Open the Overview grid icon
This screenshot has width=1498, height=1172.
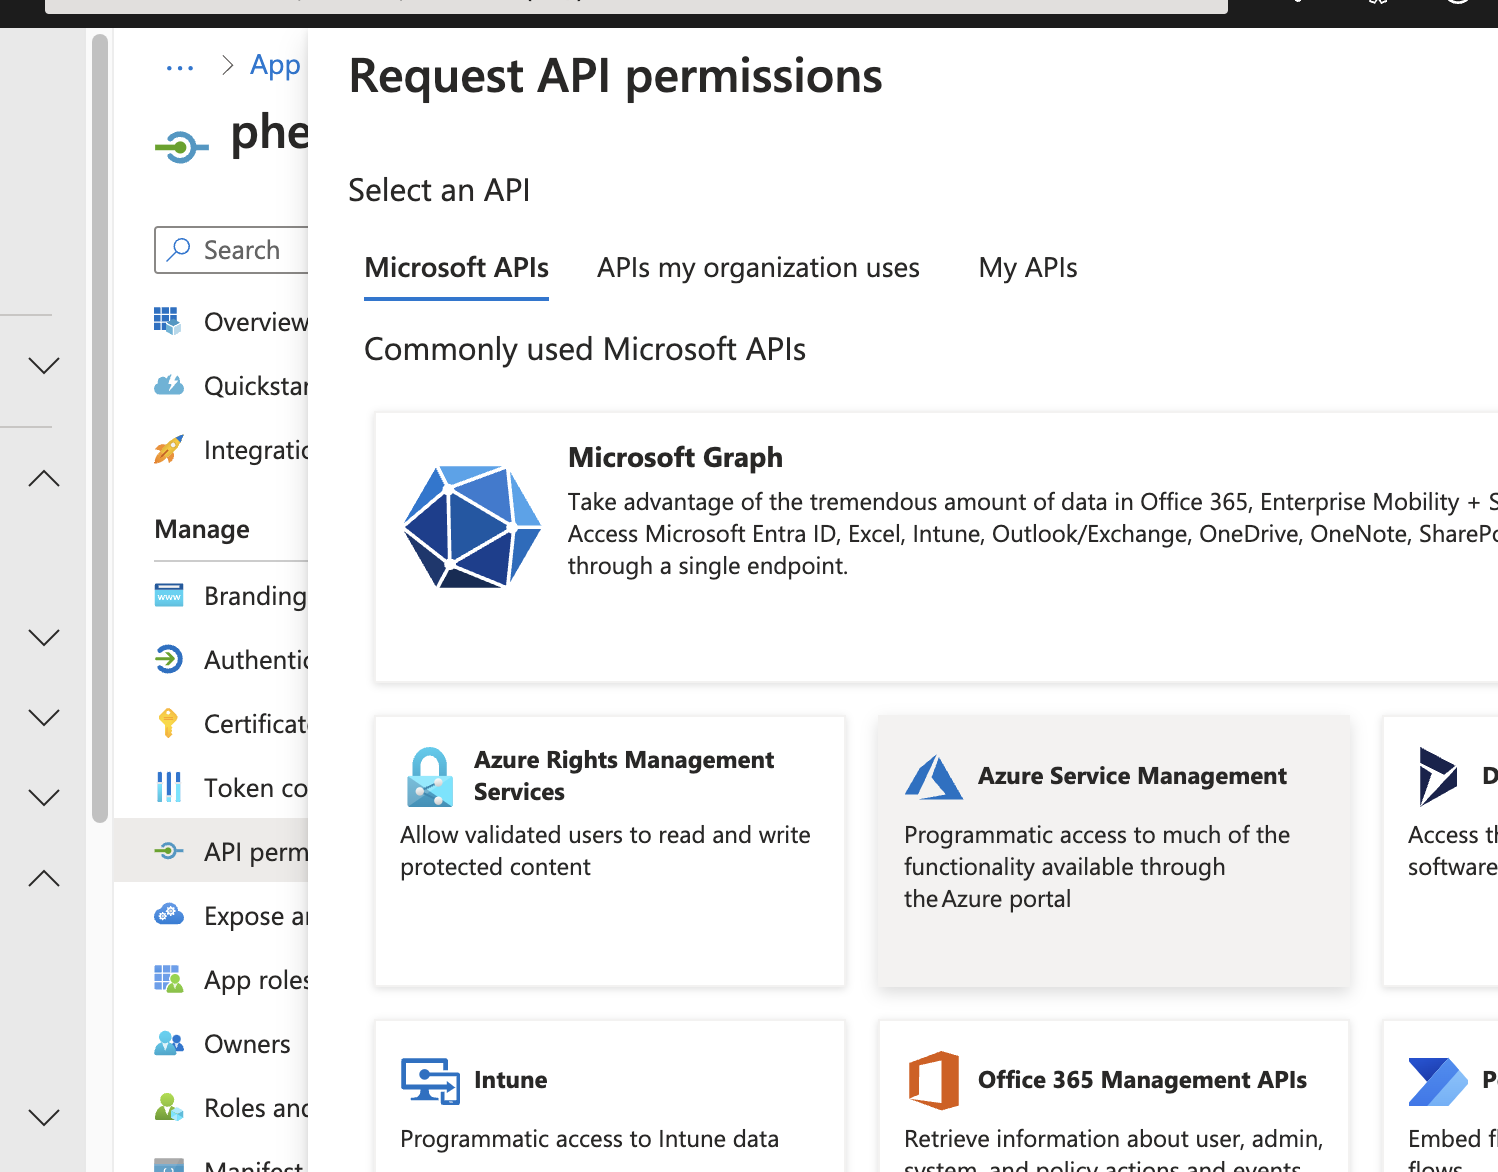[x=168, y=321]
